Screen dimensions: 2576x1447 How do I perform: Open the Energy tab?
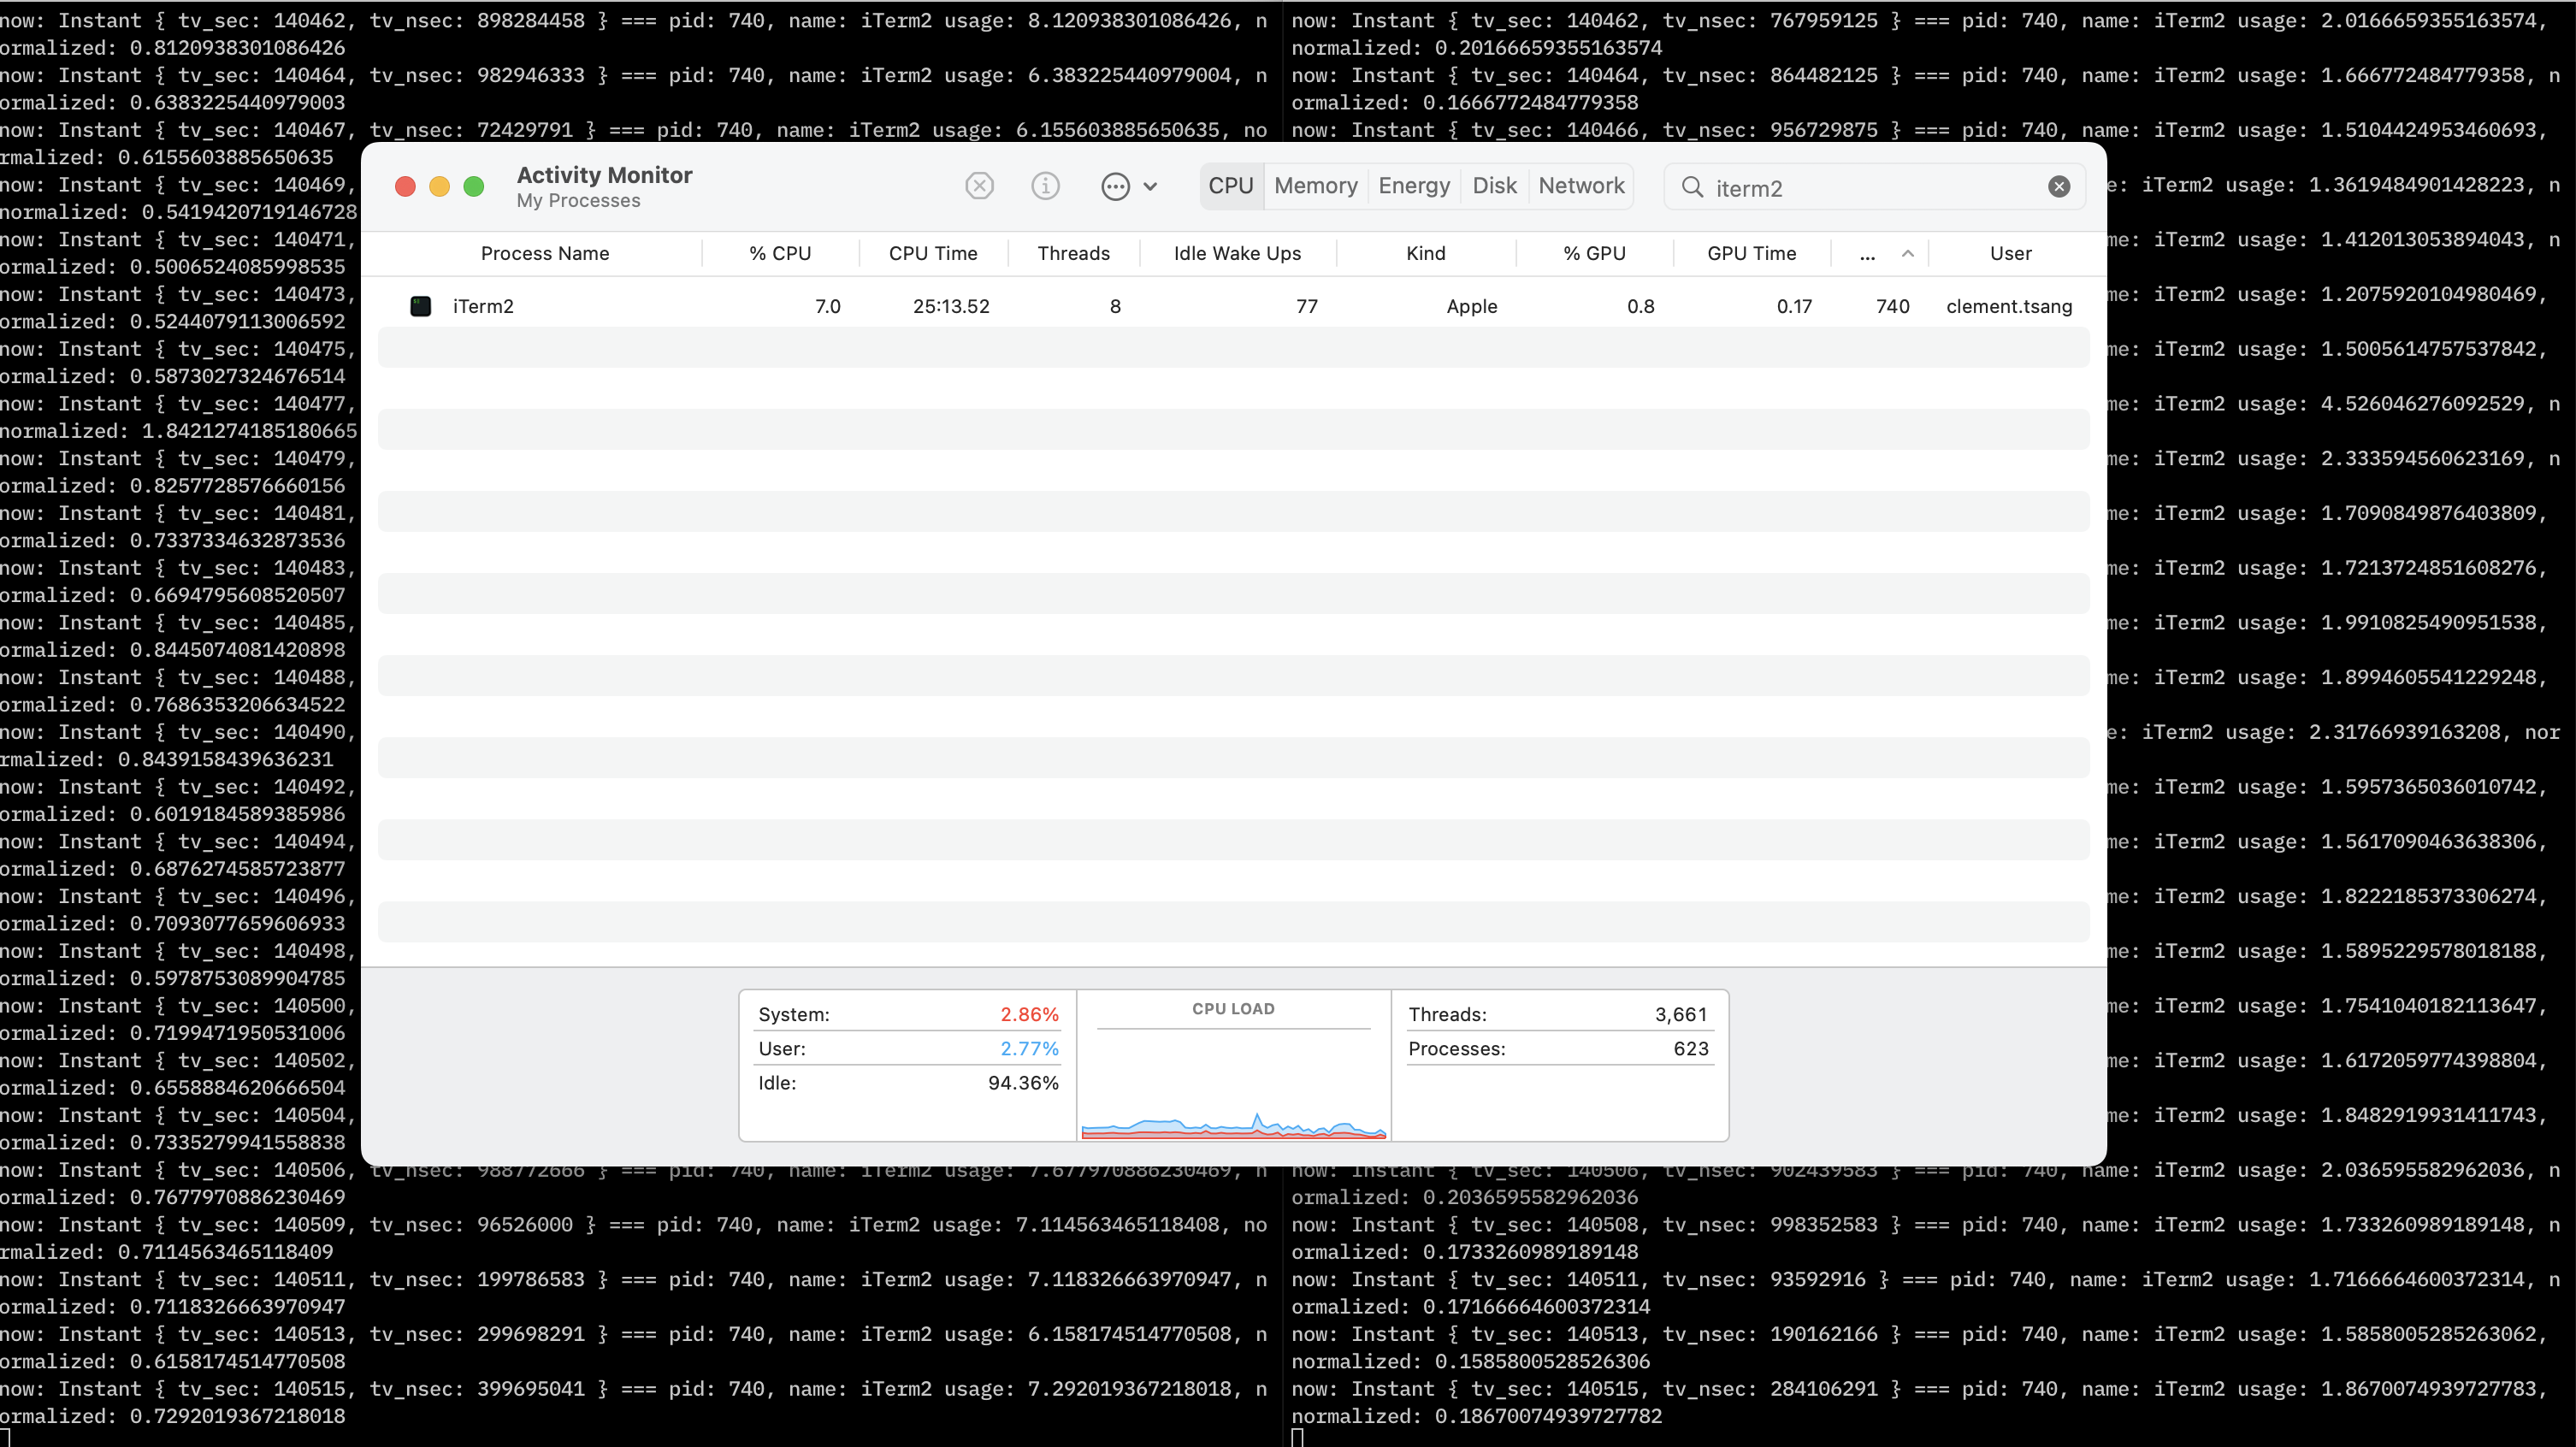pyautogui.click(x=1413, y=185)
